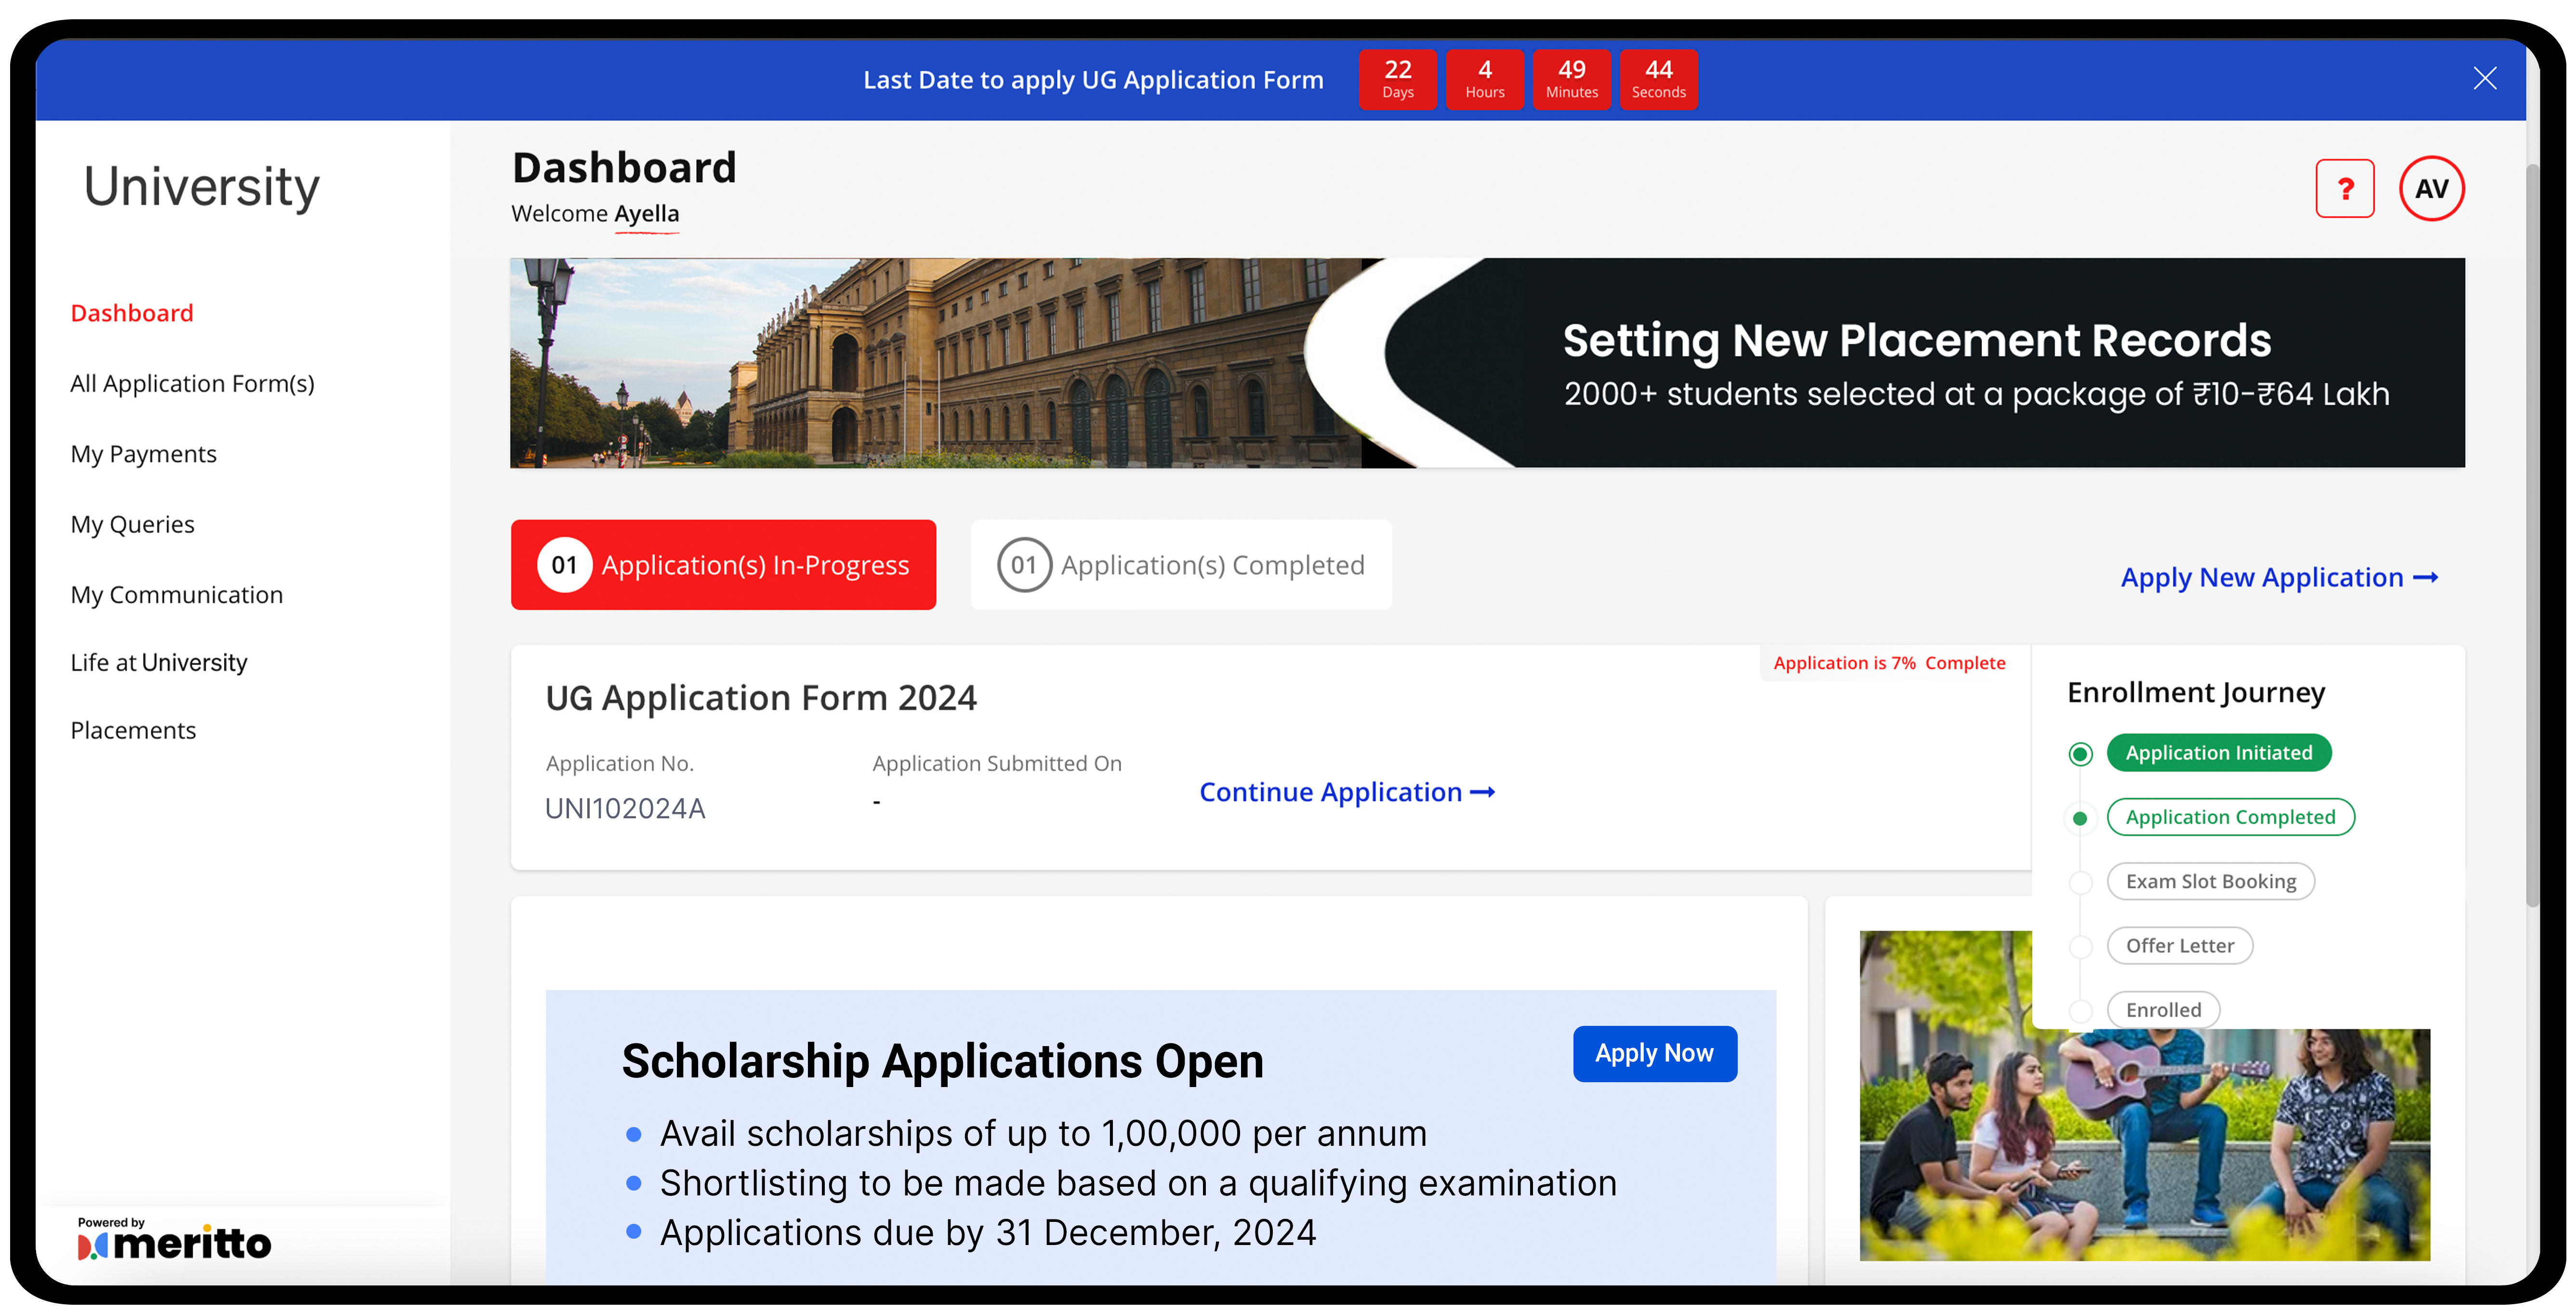Image resolution: width=2576 pixels, height=1311 pixels.
Task: Select the Exam Slot Booking journey step
Action: point(2210,881)
